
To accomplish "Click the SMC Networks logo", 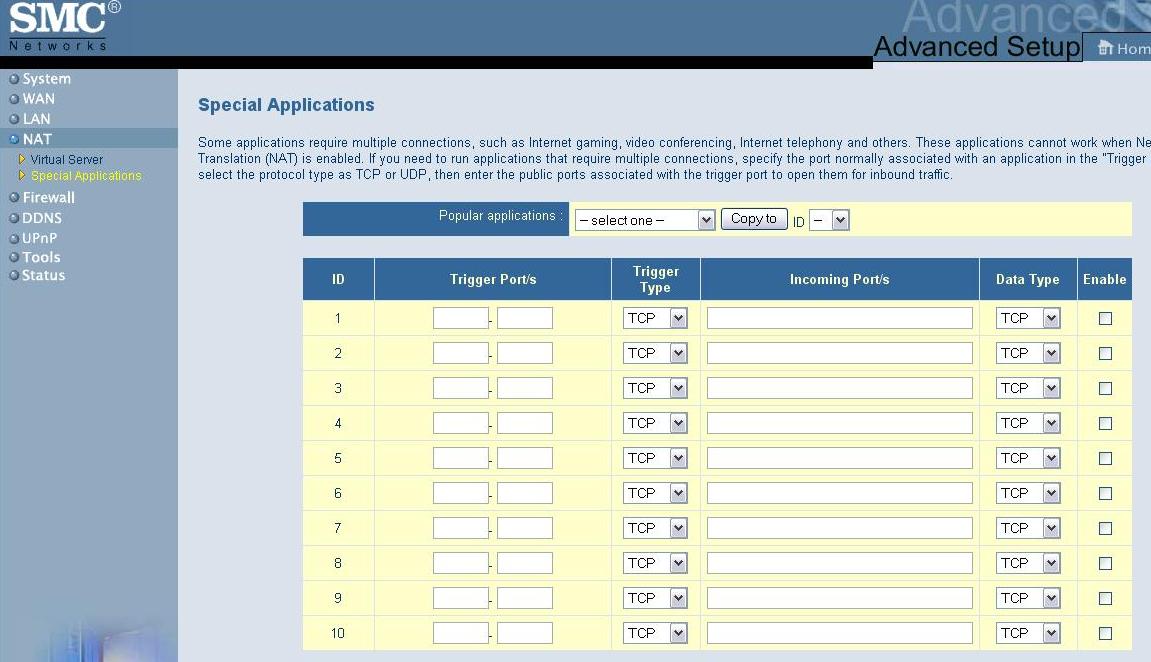I will click(x=65, y=26).
